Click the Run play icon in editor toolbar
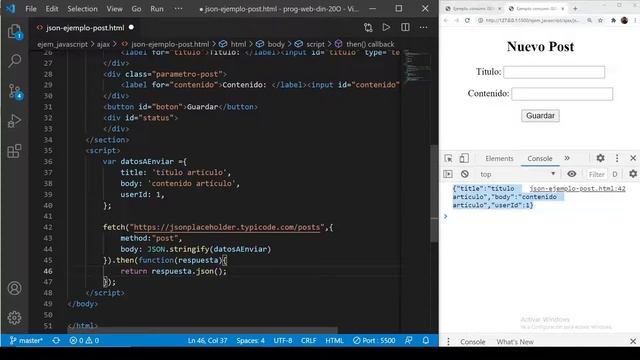This screenshot has width=640, height=360. point(386,27)
